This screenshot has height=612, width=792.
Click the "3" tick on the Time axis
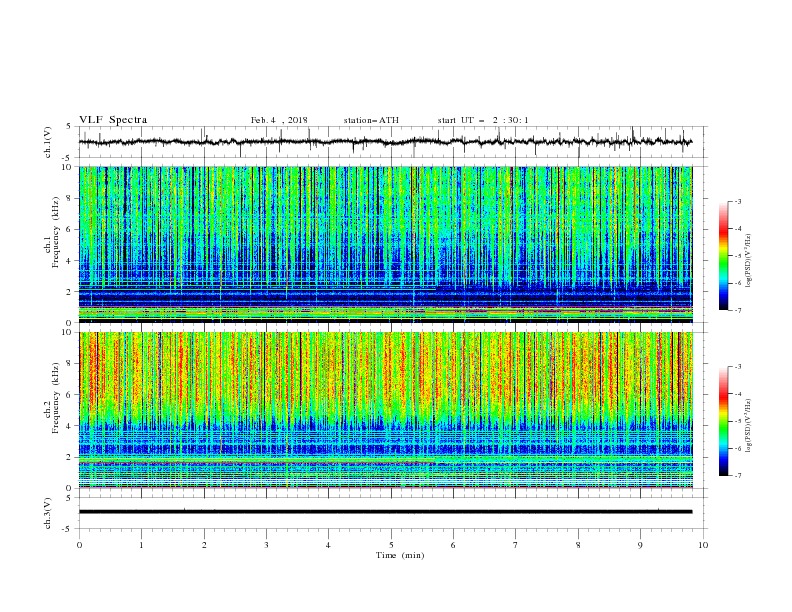266,545
